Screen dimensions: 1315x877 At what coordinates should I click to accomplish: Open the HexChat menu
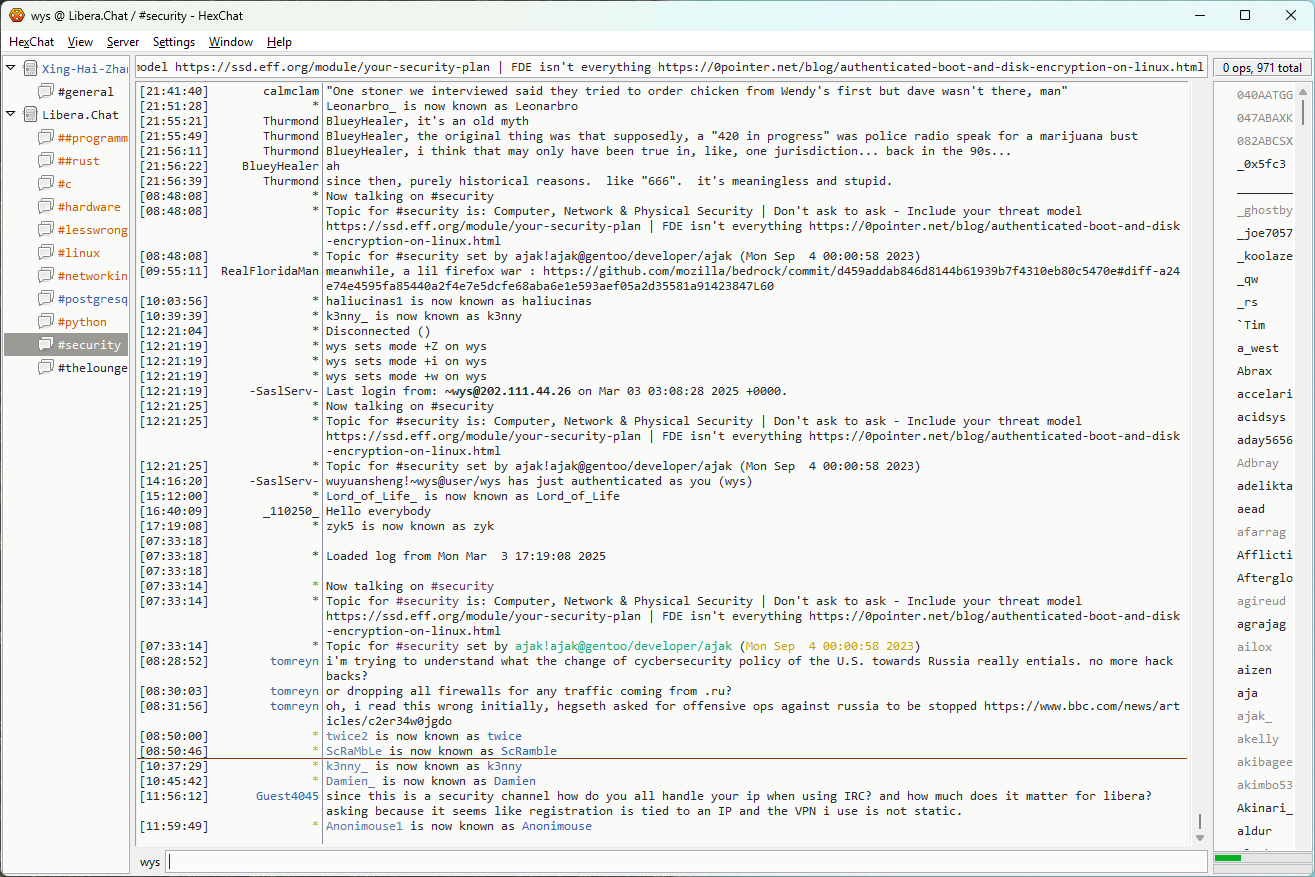32,42
